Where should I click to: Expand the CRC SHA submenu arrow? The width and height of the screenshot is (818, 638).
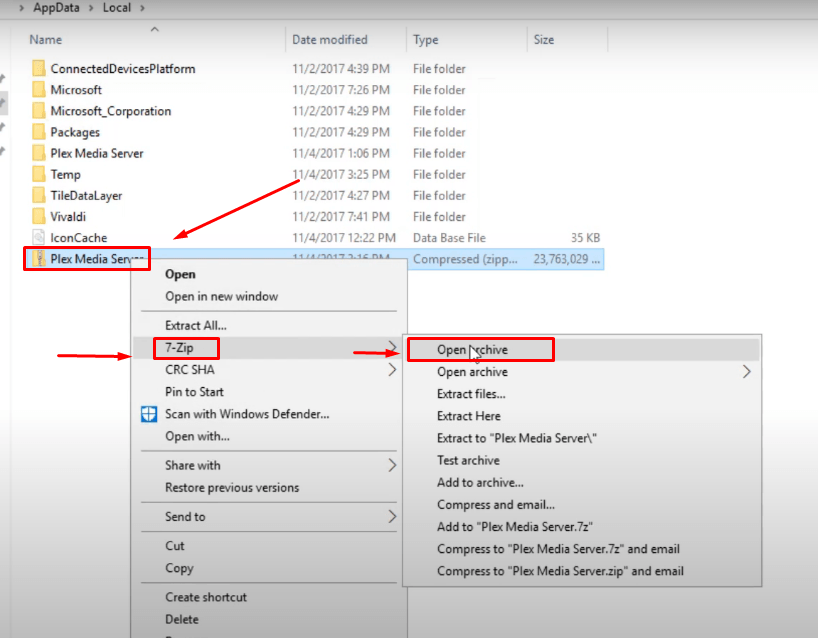click(392, 370)
